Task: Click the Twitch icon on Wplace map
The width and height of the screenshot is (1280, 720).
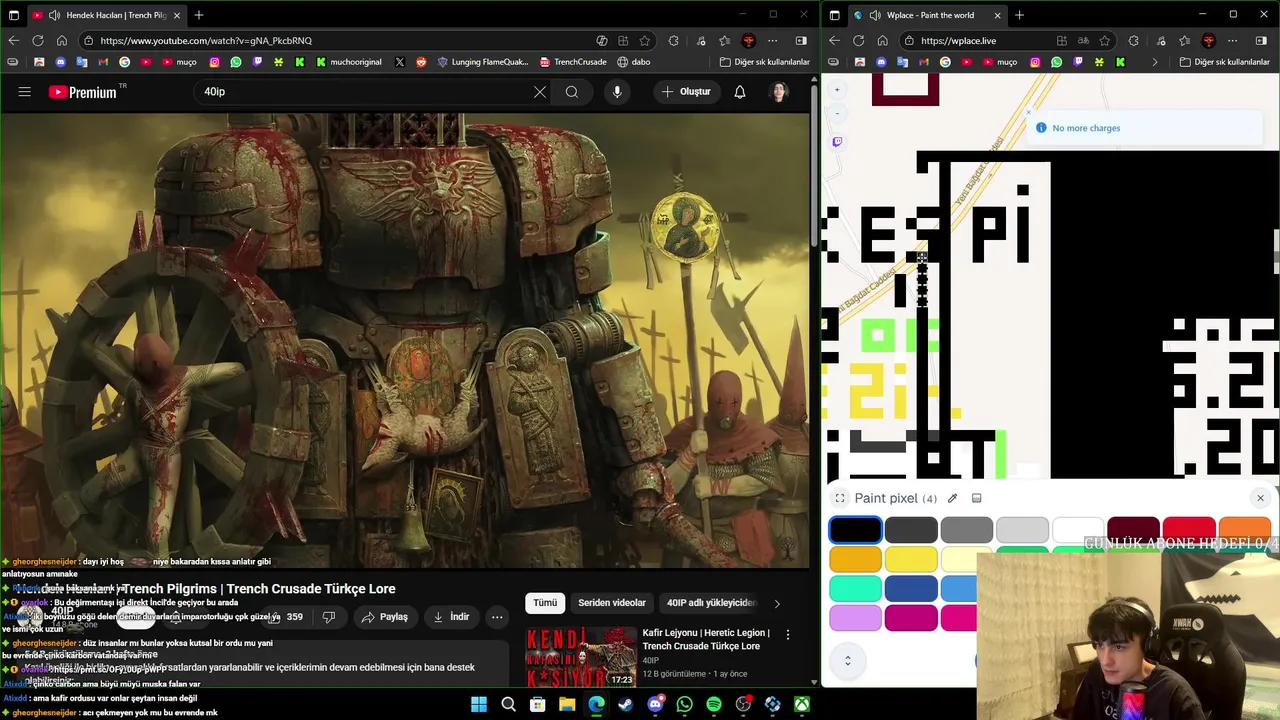Action: coord(837,142)
